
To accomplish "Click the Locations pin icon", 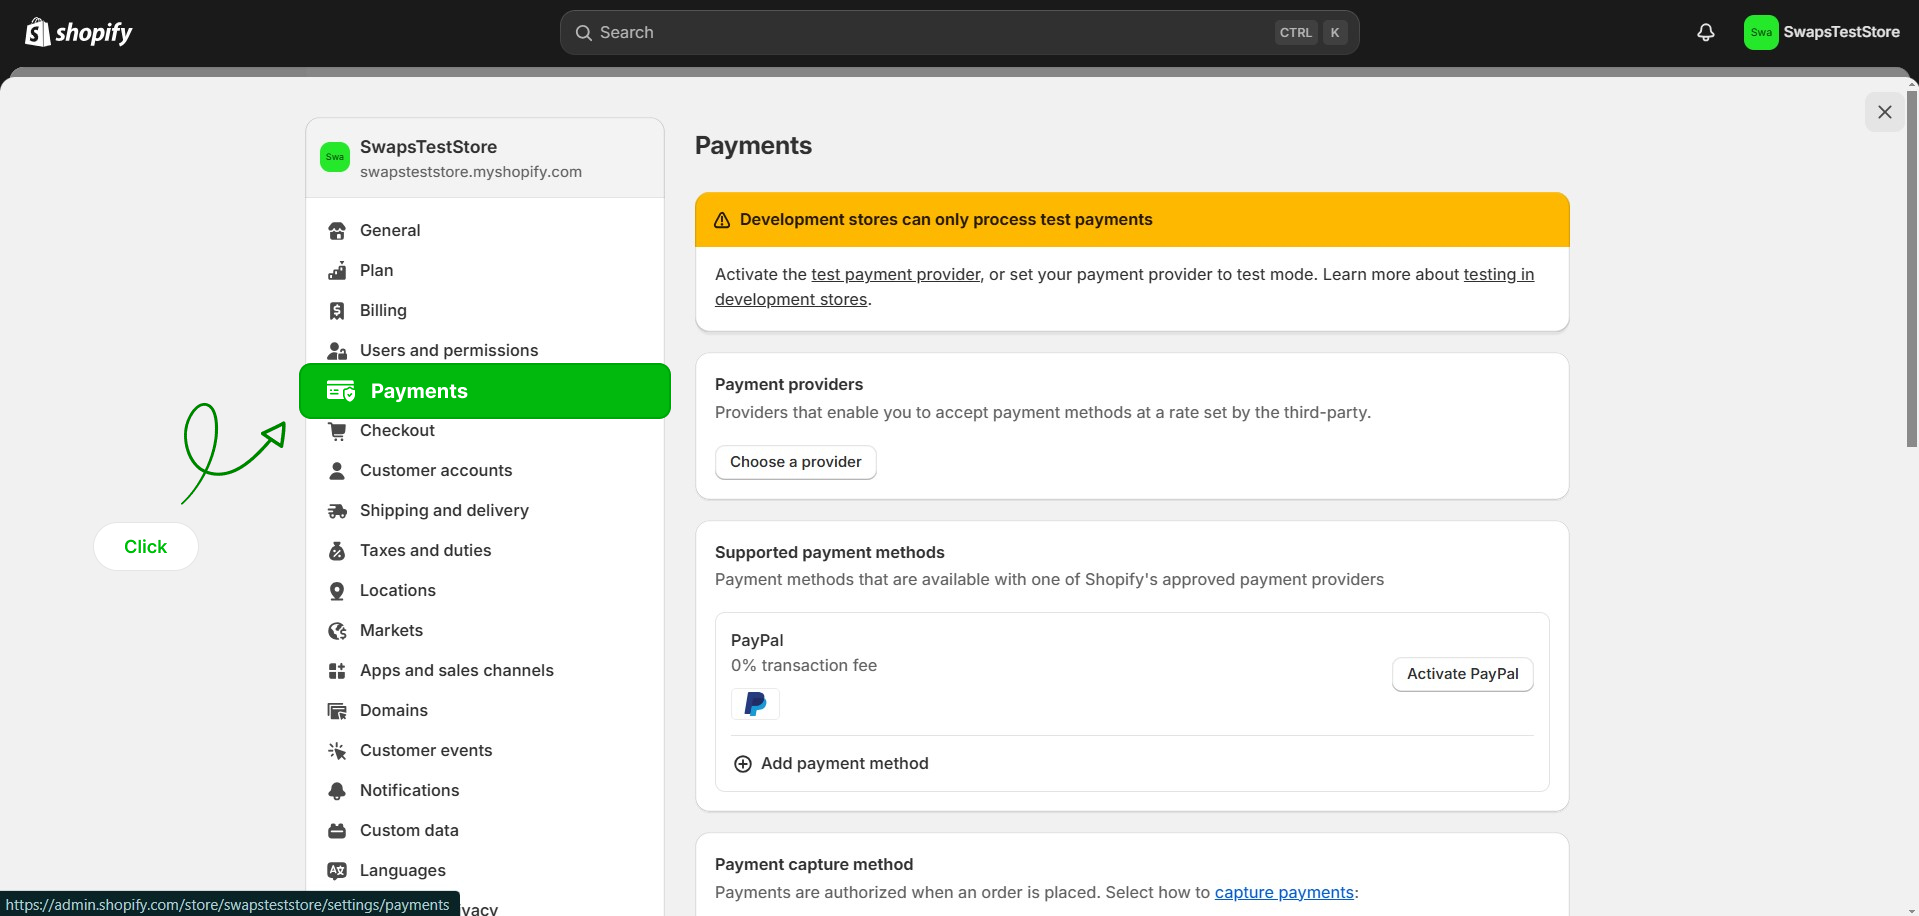I will pos(337,591).
